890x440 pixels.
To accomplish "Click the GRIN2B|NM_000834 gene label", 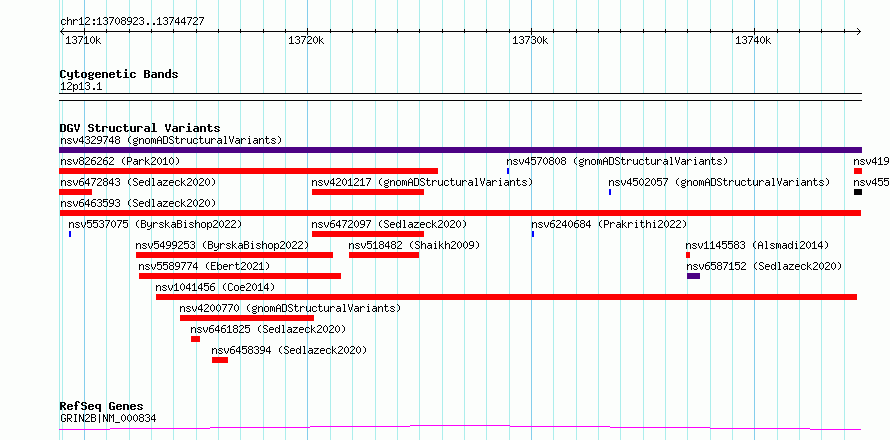I will [108, 419].
